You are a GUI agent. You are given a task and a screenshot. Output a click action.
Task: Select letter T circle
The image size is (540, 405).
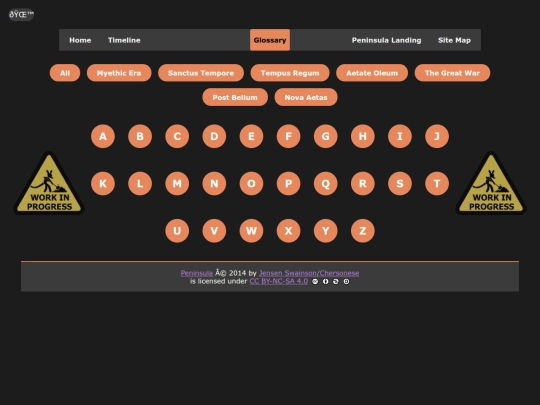(437, 184)
